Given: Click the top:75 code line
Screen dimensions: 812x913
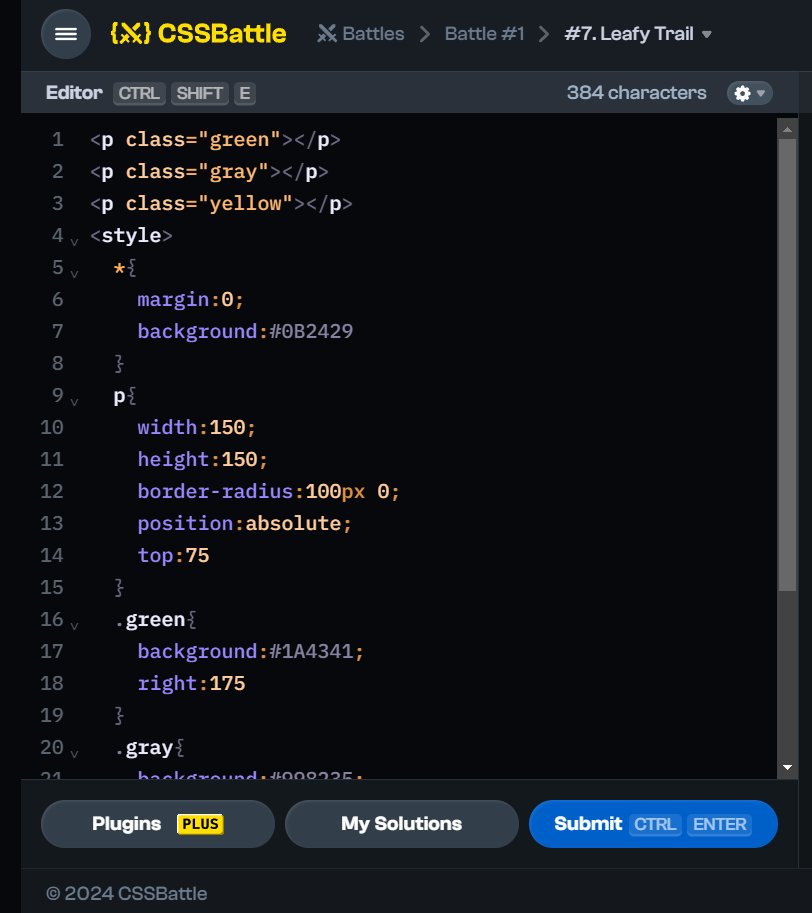Looking at the screenshot, I should click(x=173, y=556).
